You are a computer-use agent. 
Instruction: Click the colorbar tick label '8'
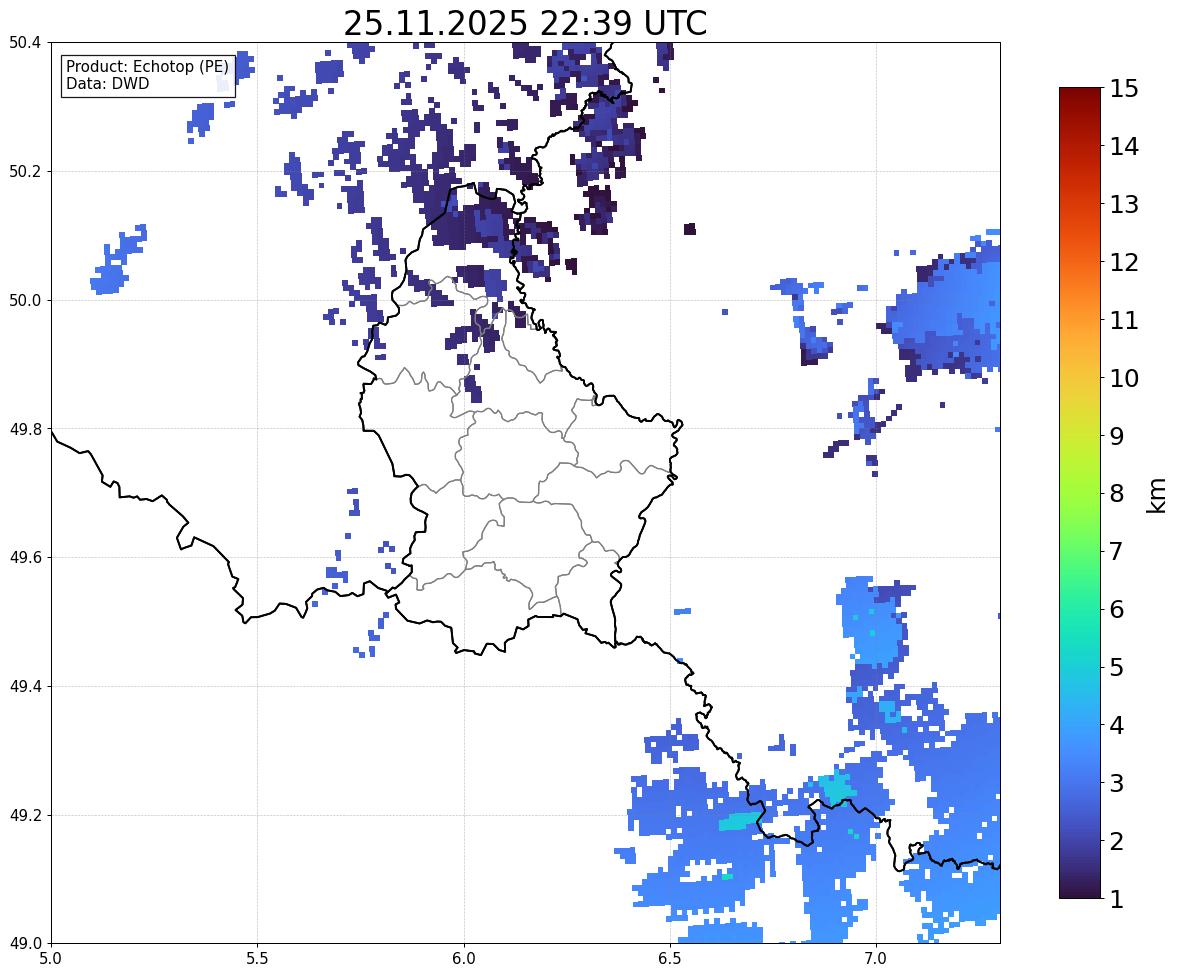coord(1117,494)
